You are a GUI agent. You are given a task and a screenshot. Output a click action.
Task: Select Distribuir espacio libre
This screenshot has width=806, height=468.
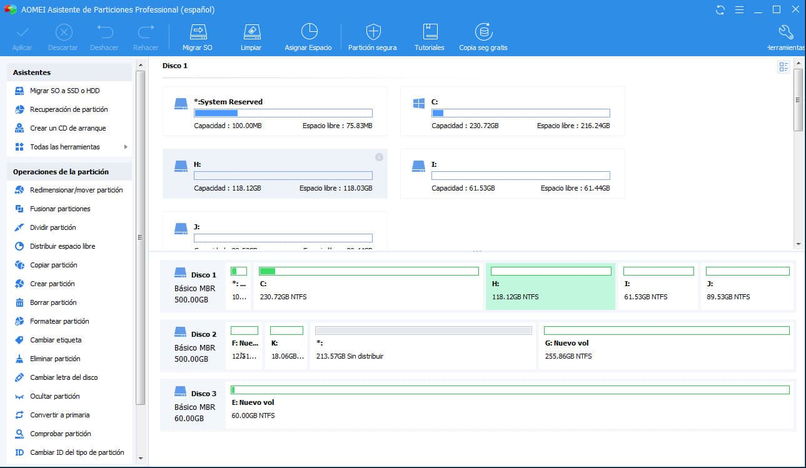(x=62, y=246)
